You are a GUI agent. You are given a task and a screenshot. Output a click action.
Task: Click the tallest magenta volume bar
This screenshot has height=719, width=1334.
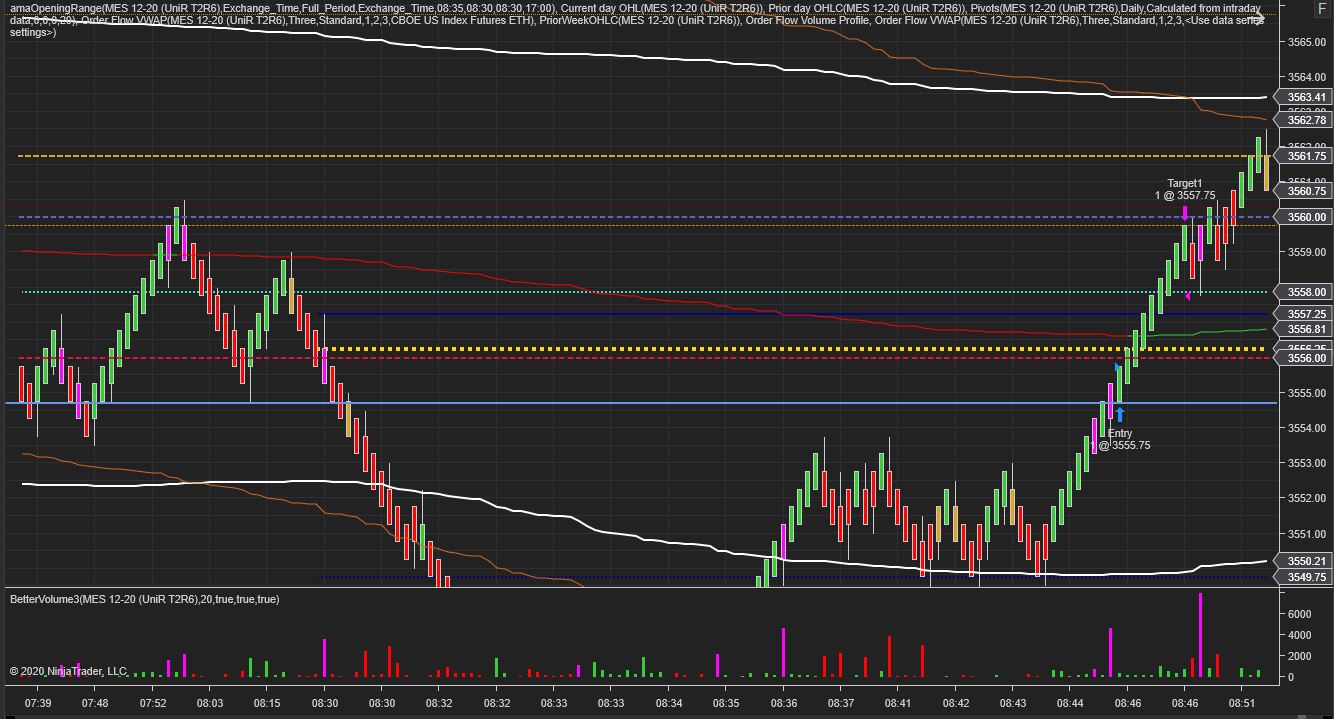click(x=1200, y=635)
